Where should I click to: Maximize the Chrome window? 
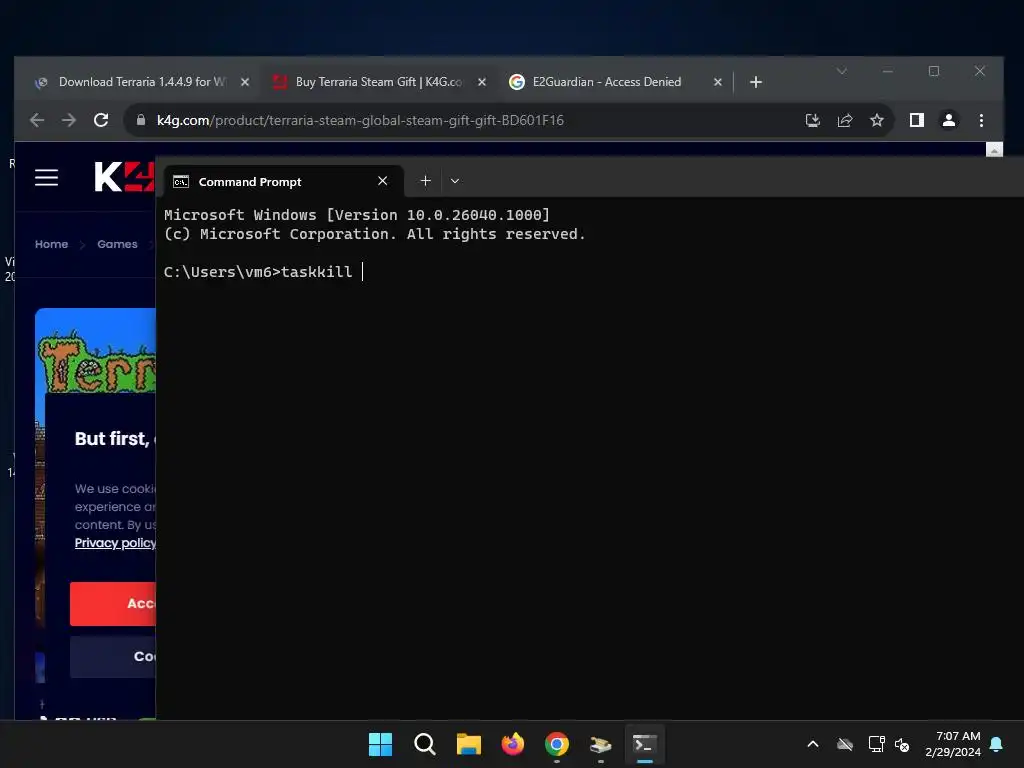(x=934, y=71)
